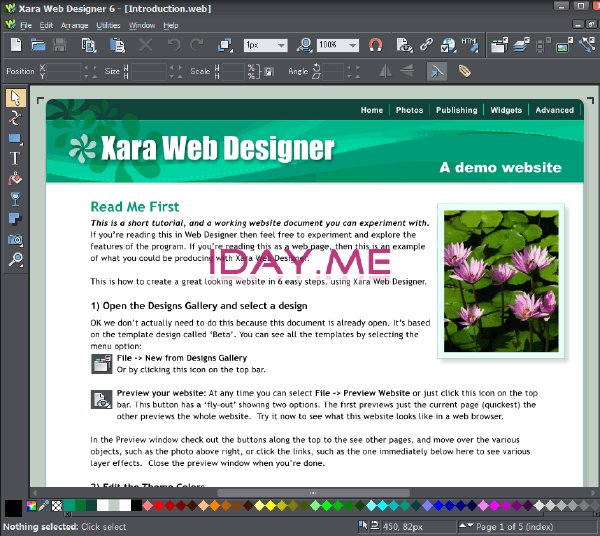Export the HTML website icon
Viewport: 600px width, 536px height.
[470, 45]
